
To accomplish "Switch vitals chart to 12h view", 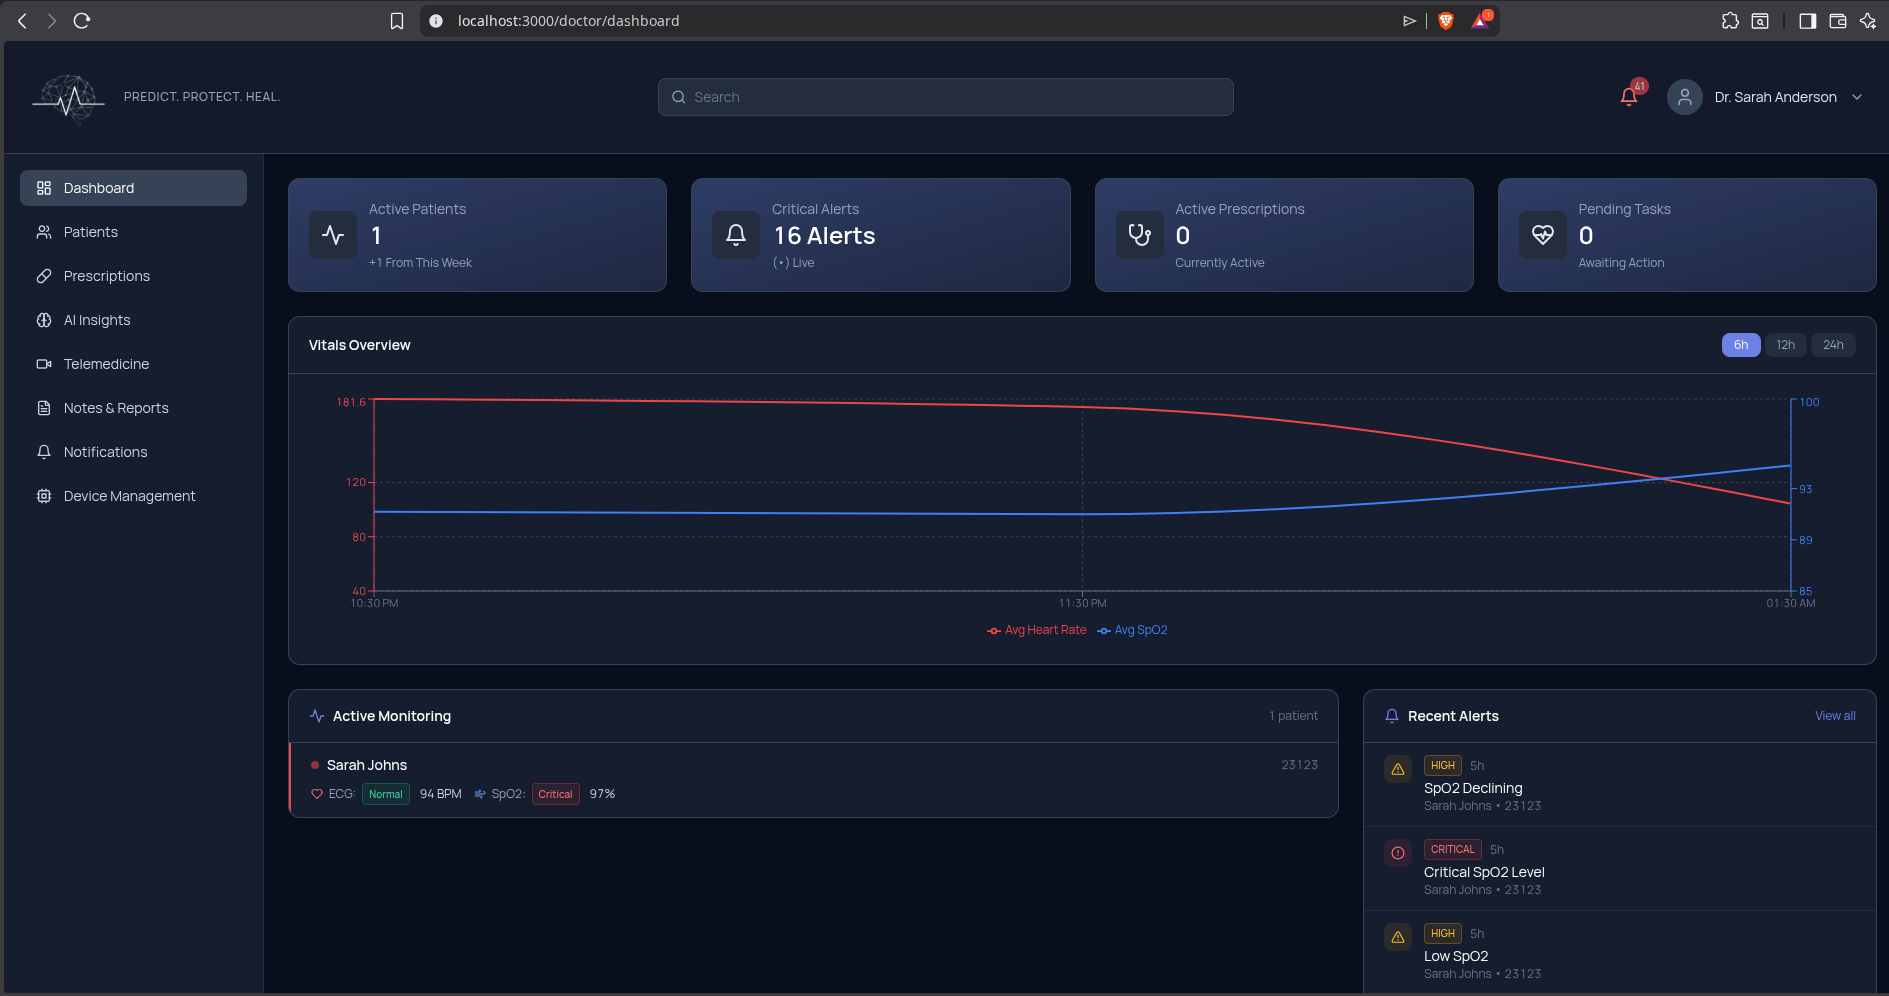I will pos(1786,344).
